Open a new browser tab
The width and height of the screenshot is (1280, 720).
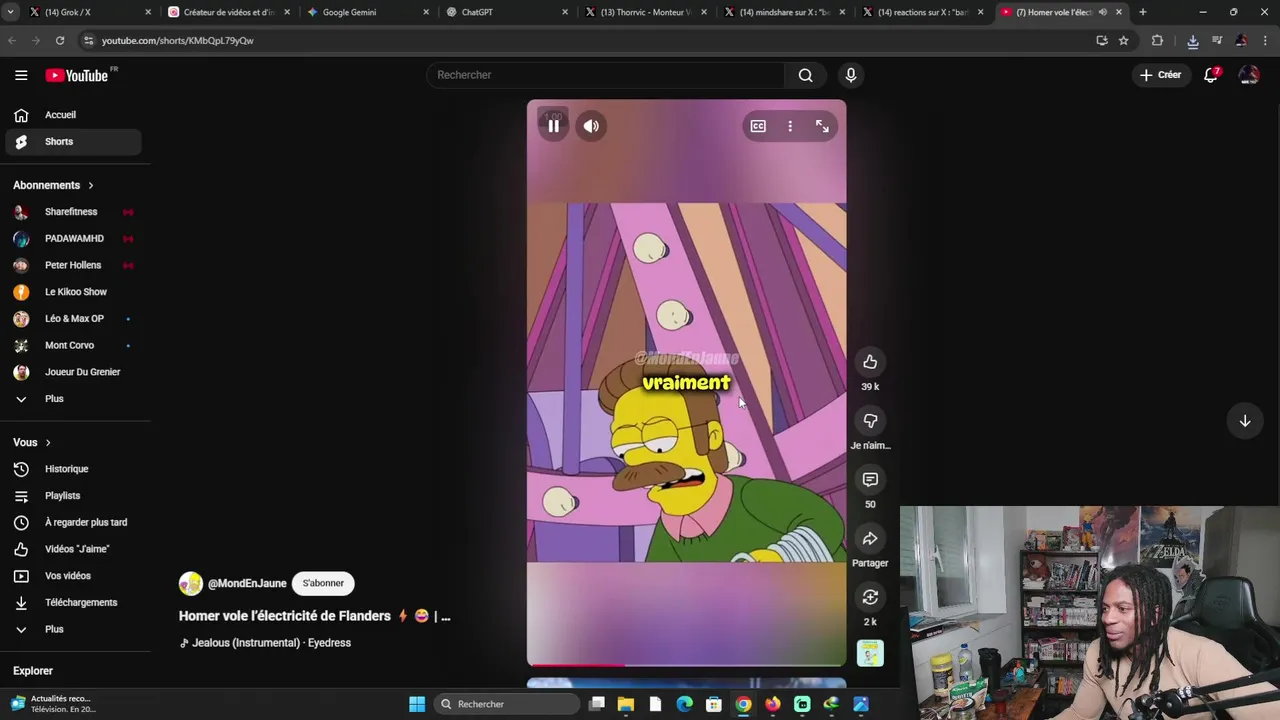(x=1142, y=12)
